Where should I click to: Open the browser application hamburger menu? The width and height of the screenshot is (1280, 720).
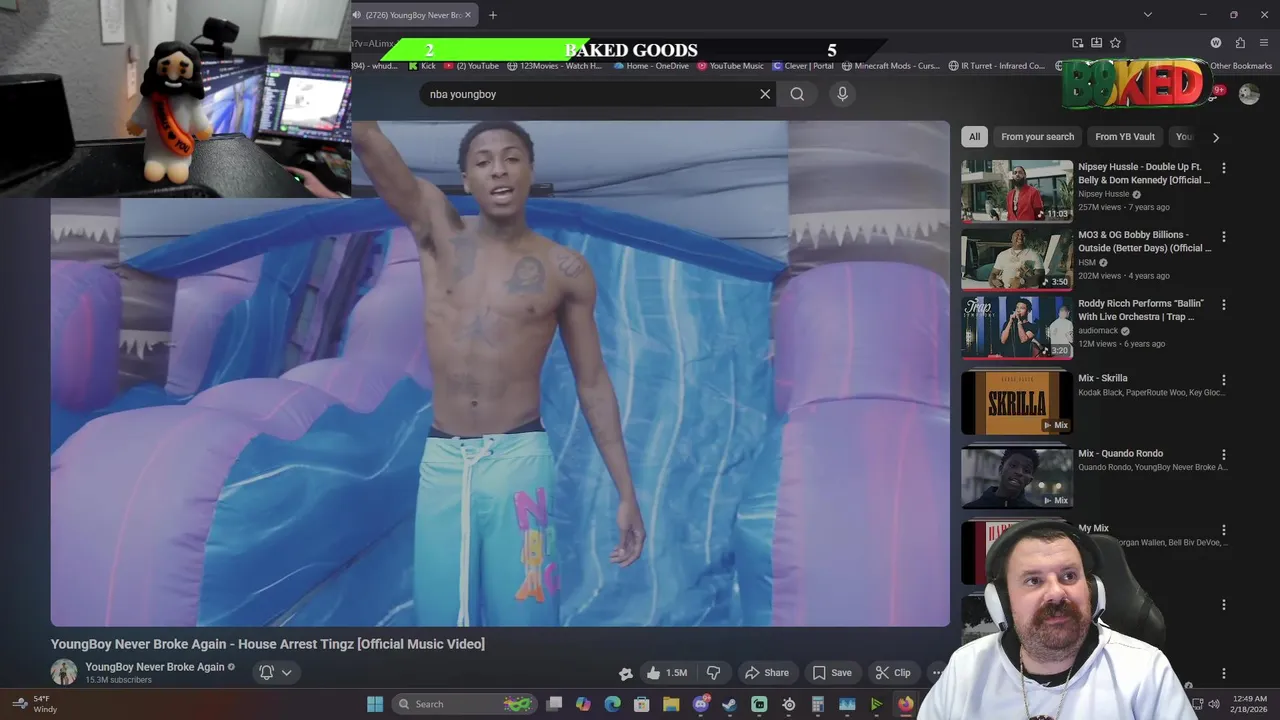pyautogui.click(x=1264, y=43)
